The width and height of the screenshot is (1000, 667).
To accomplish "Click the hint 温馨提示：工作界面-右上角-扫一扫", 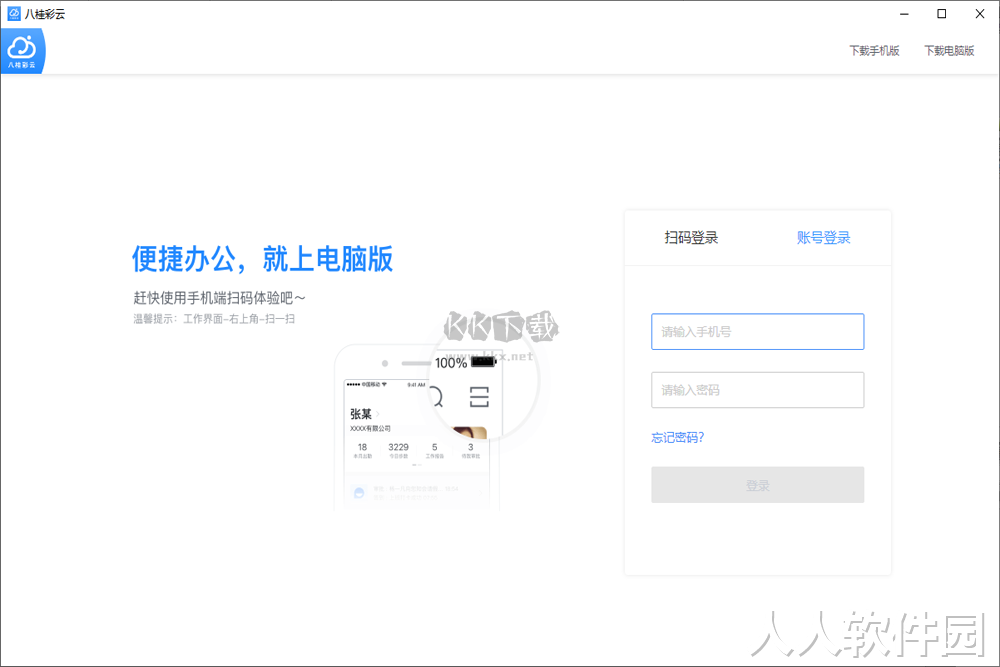I will 214,319.
